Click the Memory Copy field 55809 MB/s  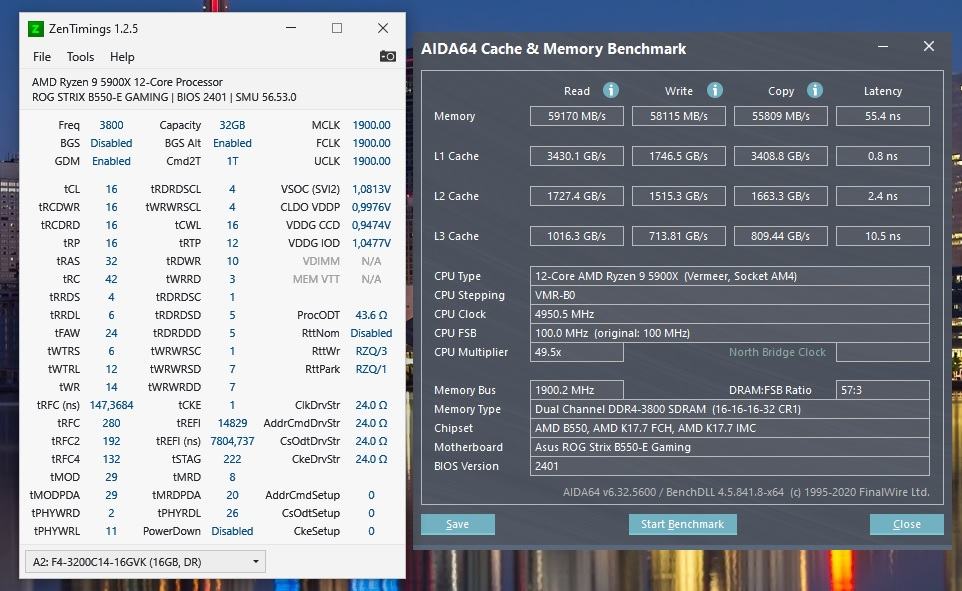click(780, 116)
